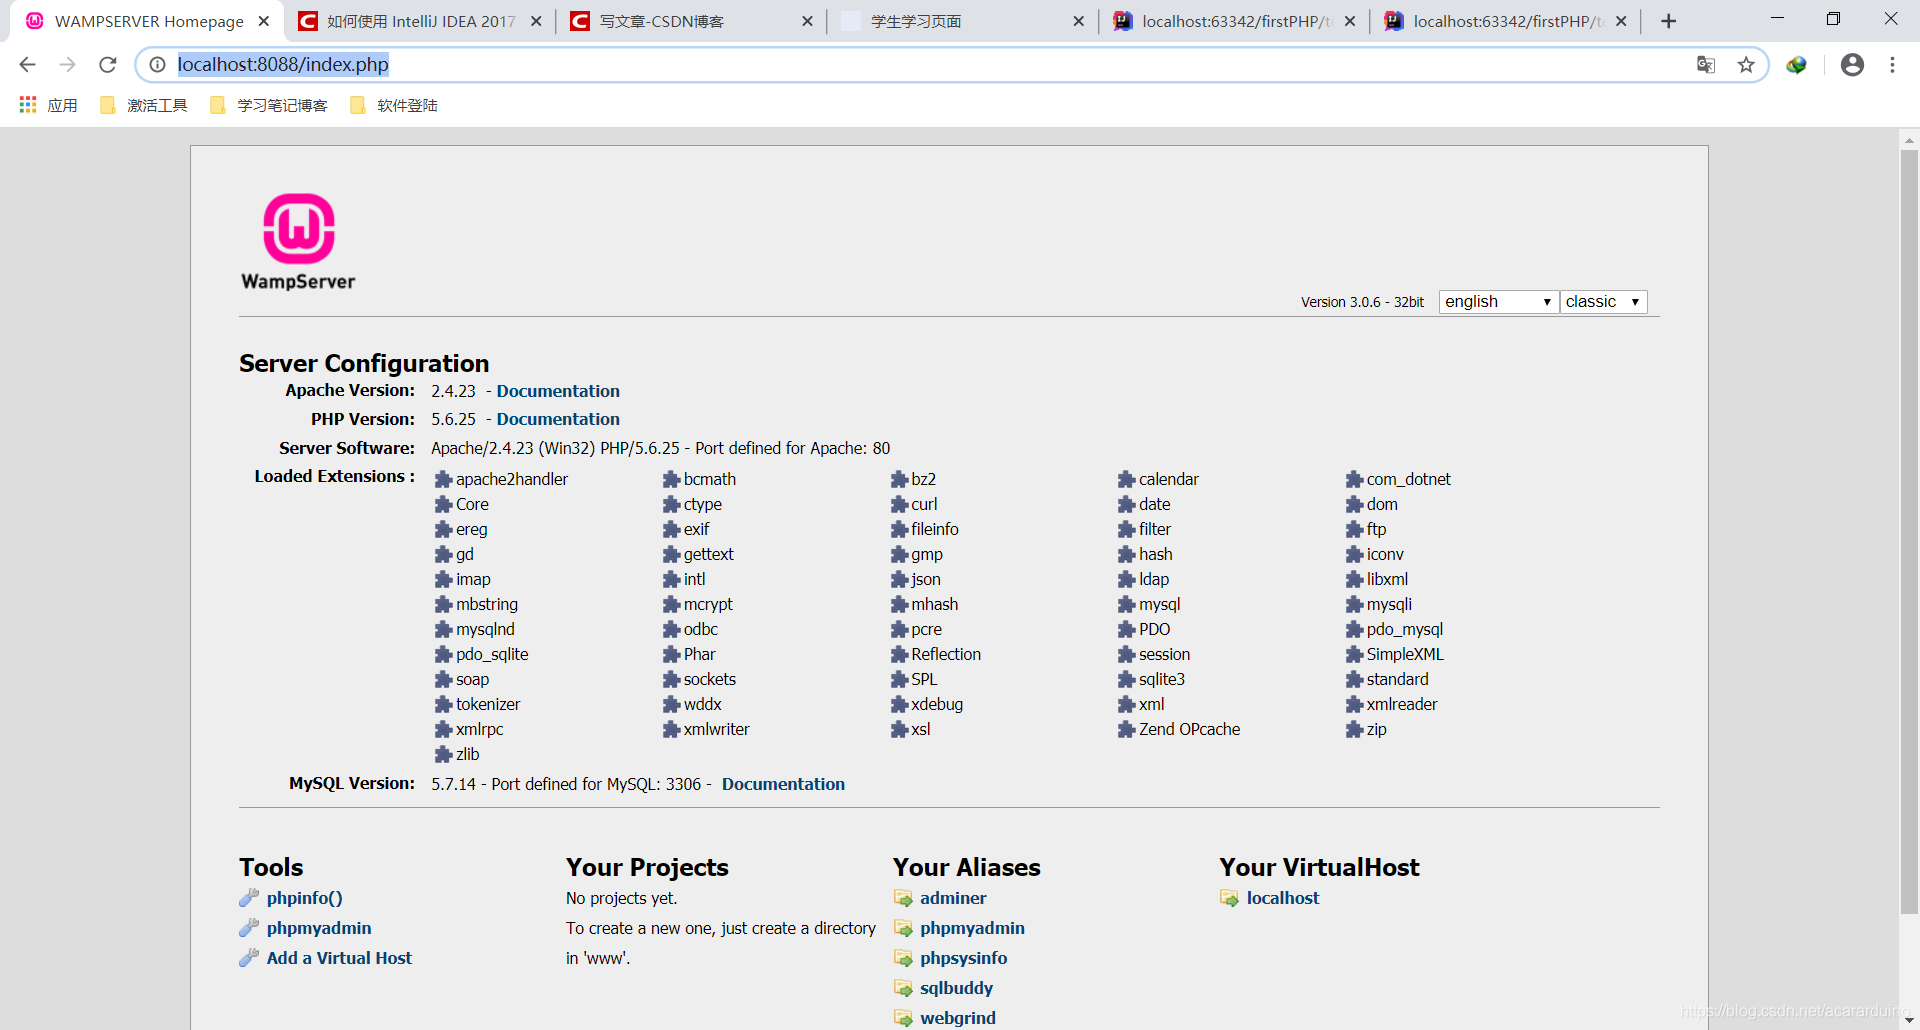Image resolution: width=1920 pixels, height=1030 pixels.
Task: Bookmark this page with the star
Action: 1746,64
